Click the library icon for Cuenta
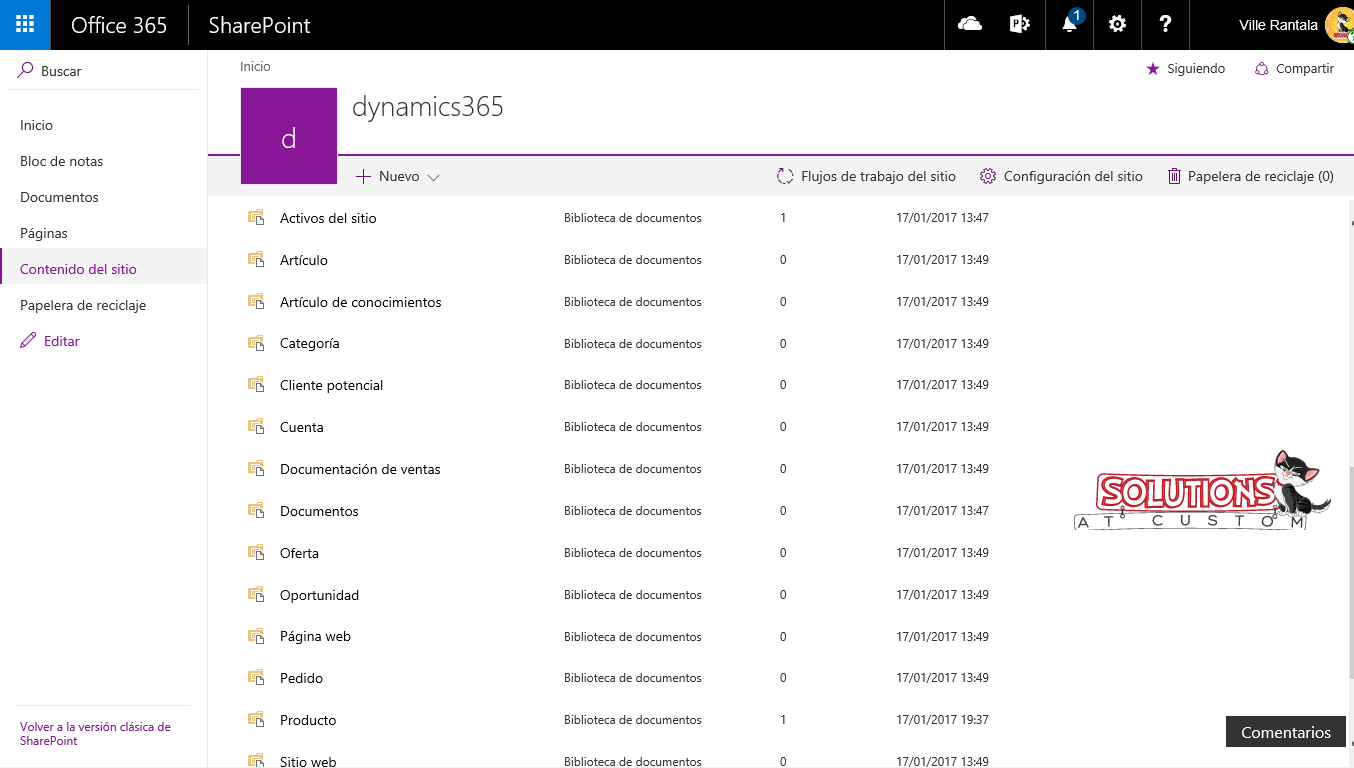 (x=255, y=426)
